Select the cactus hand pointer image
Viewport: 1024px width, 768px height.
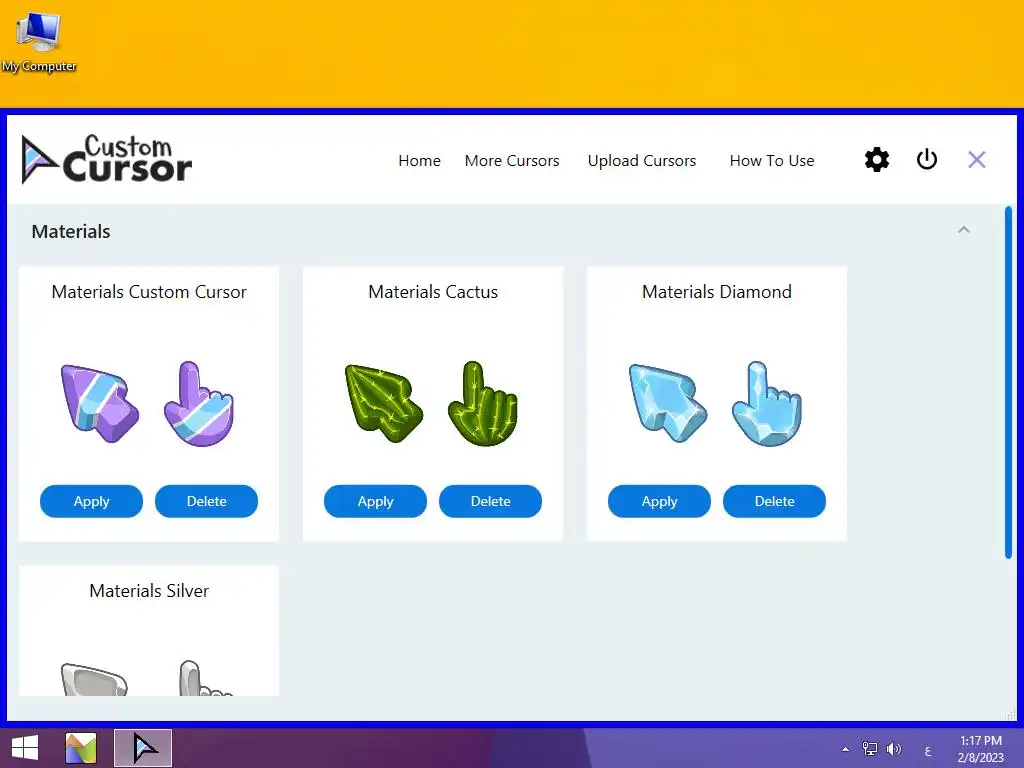(483, 404)
